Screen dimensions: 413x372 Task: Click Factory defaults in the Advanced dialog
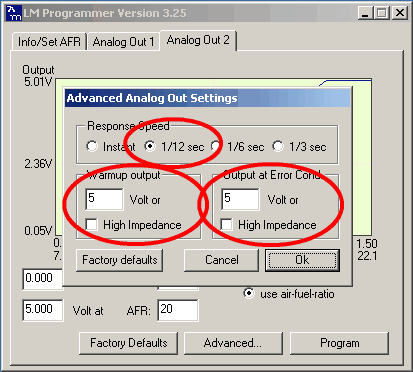[120, 260]
